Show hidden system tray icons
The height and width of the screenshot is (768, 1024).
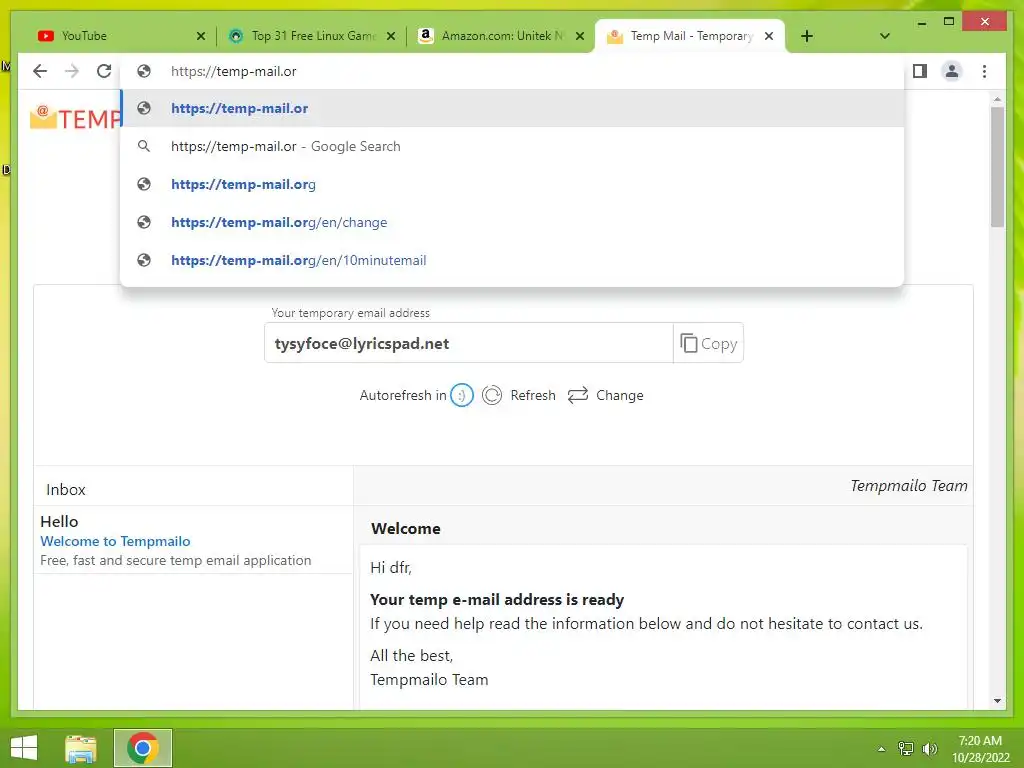[881, 749]
